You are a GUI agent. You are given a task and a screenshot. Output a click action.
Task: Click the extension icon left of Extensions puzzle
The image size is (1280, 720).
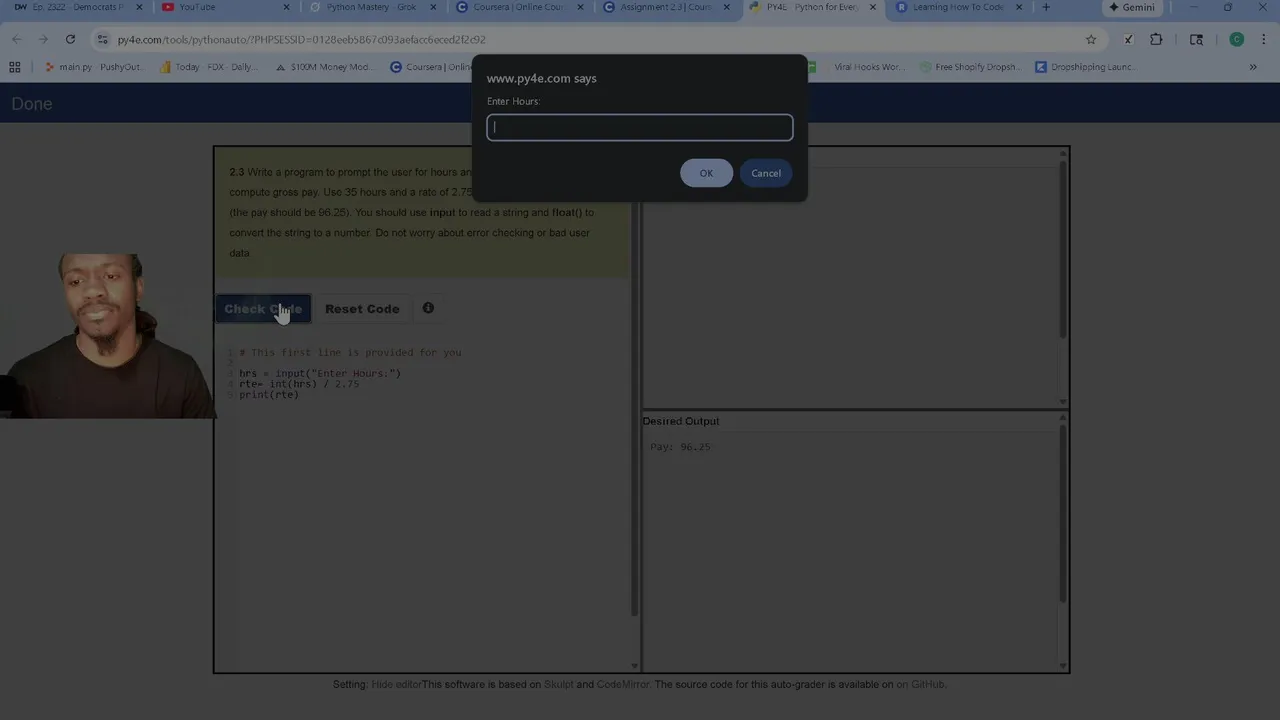click(1128, 39)
